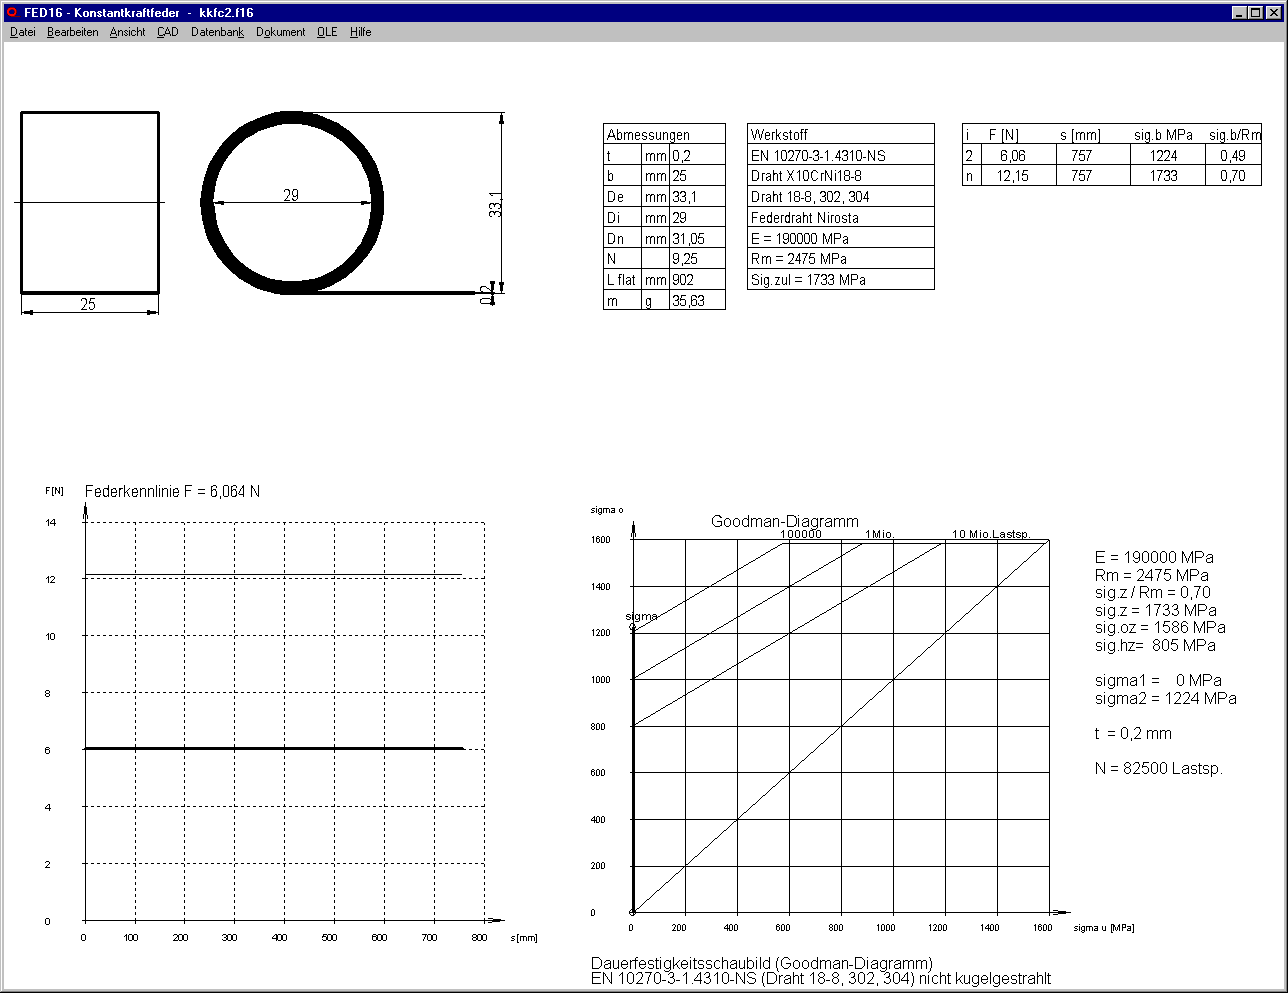Click the FED16 app icon in title bar
Image resolution: width=1288 pixels, height=993 pixels.
pos(12,13)
